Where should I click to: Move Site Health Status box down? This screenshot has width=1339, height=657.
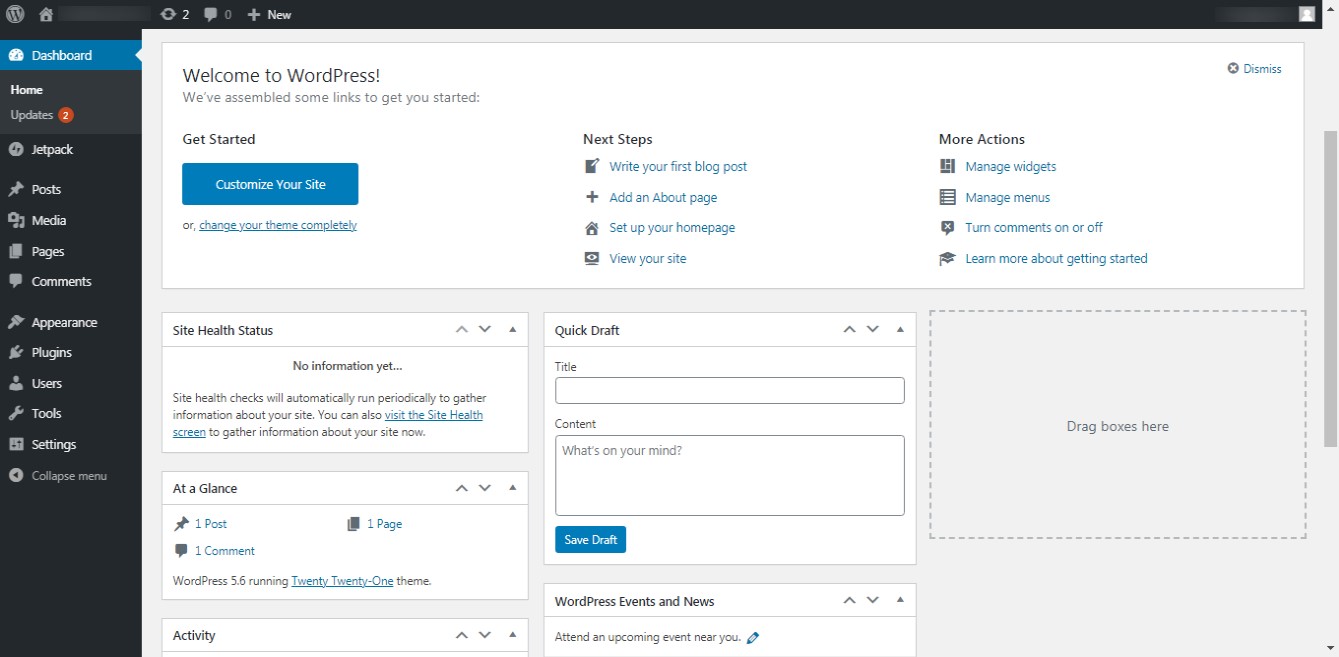(x=485, y=329)
